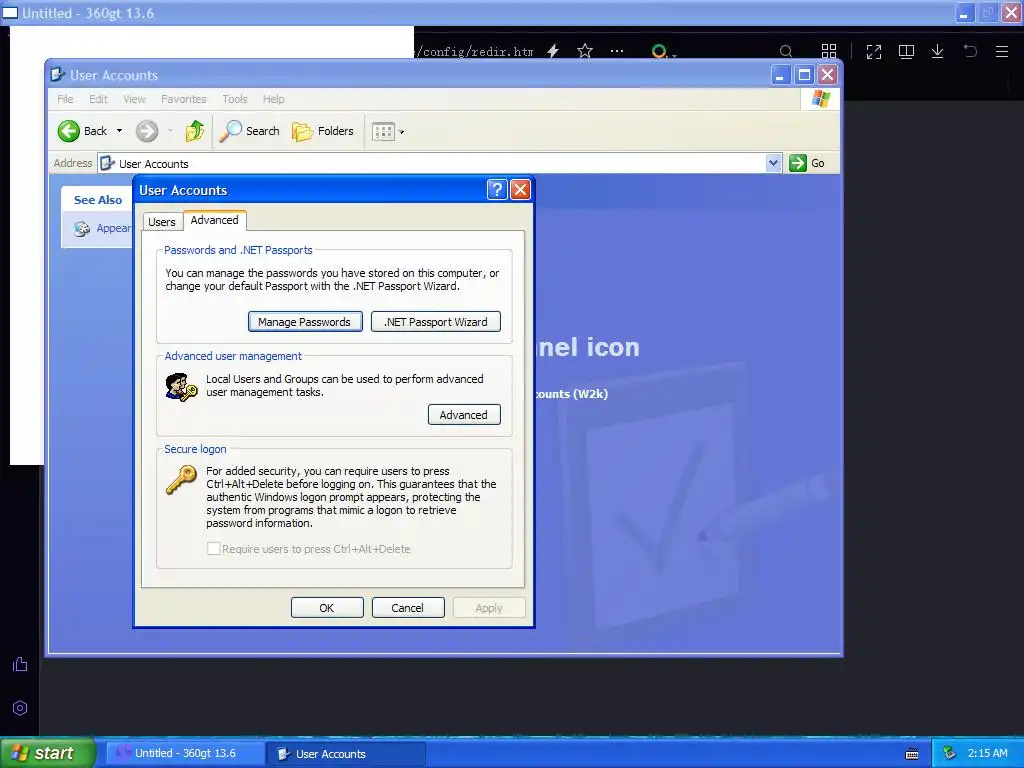
Task: Open the Views icon in toolbar
Action: (x=383, y=132)
